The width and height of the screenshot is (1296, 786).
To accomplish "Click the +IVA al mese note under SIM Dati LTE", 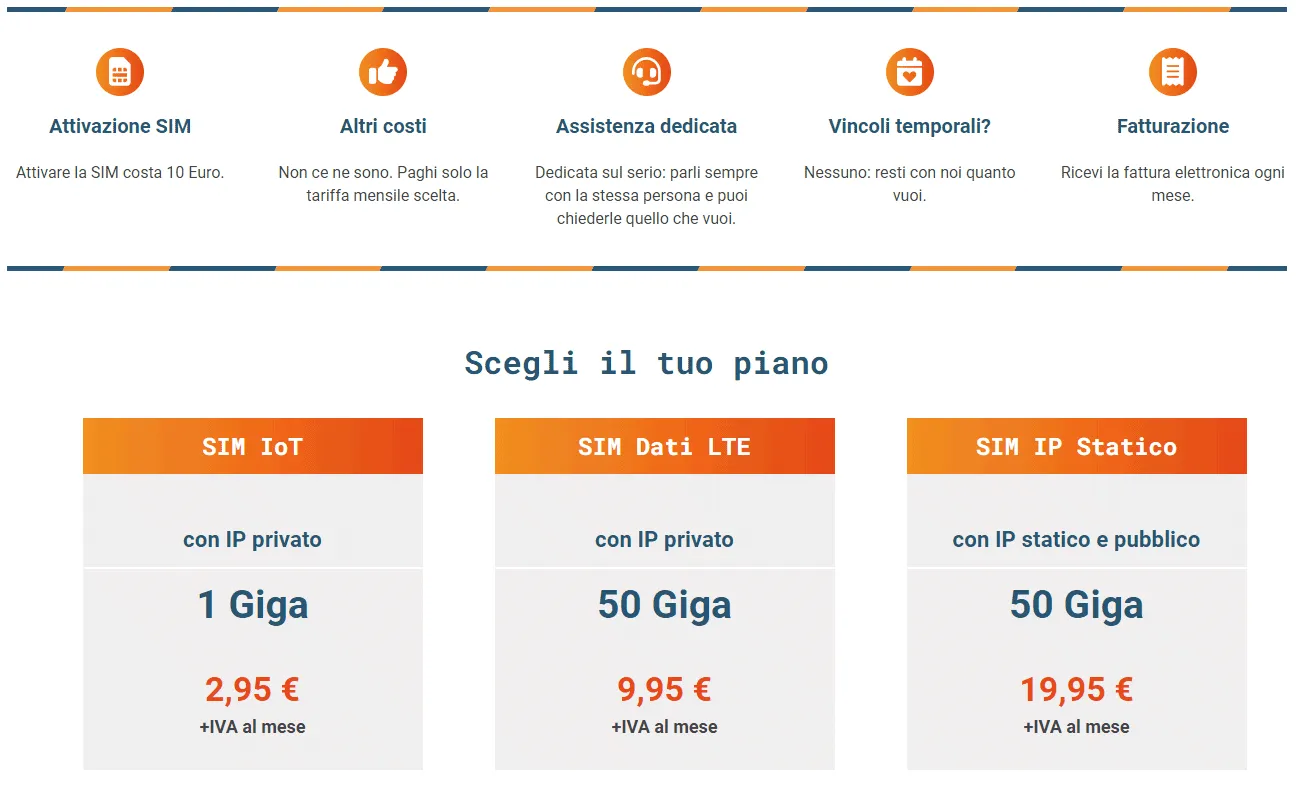I will 664,727.
